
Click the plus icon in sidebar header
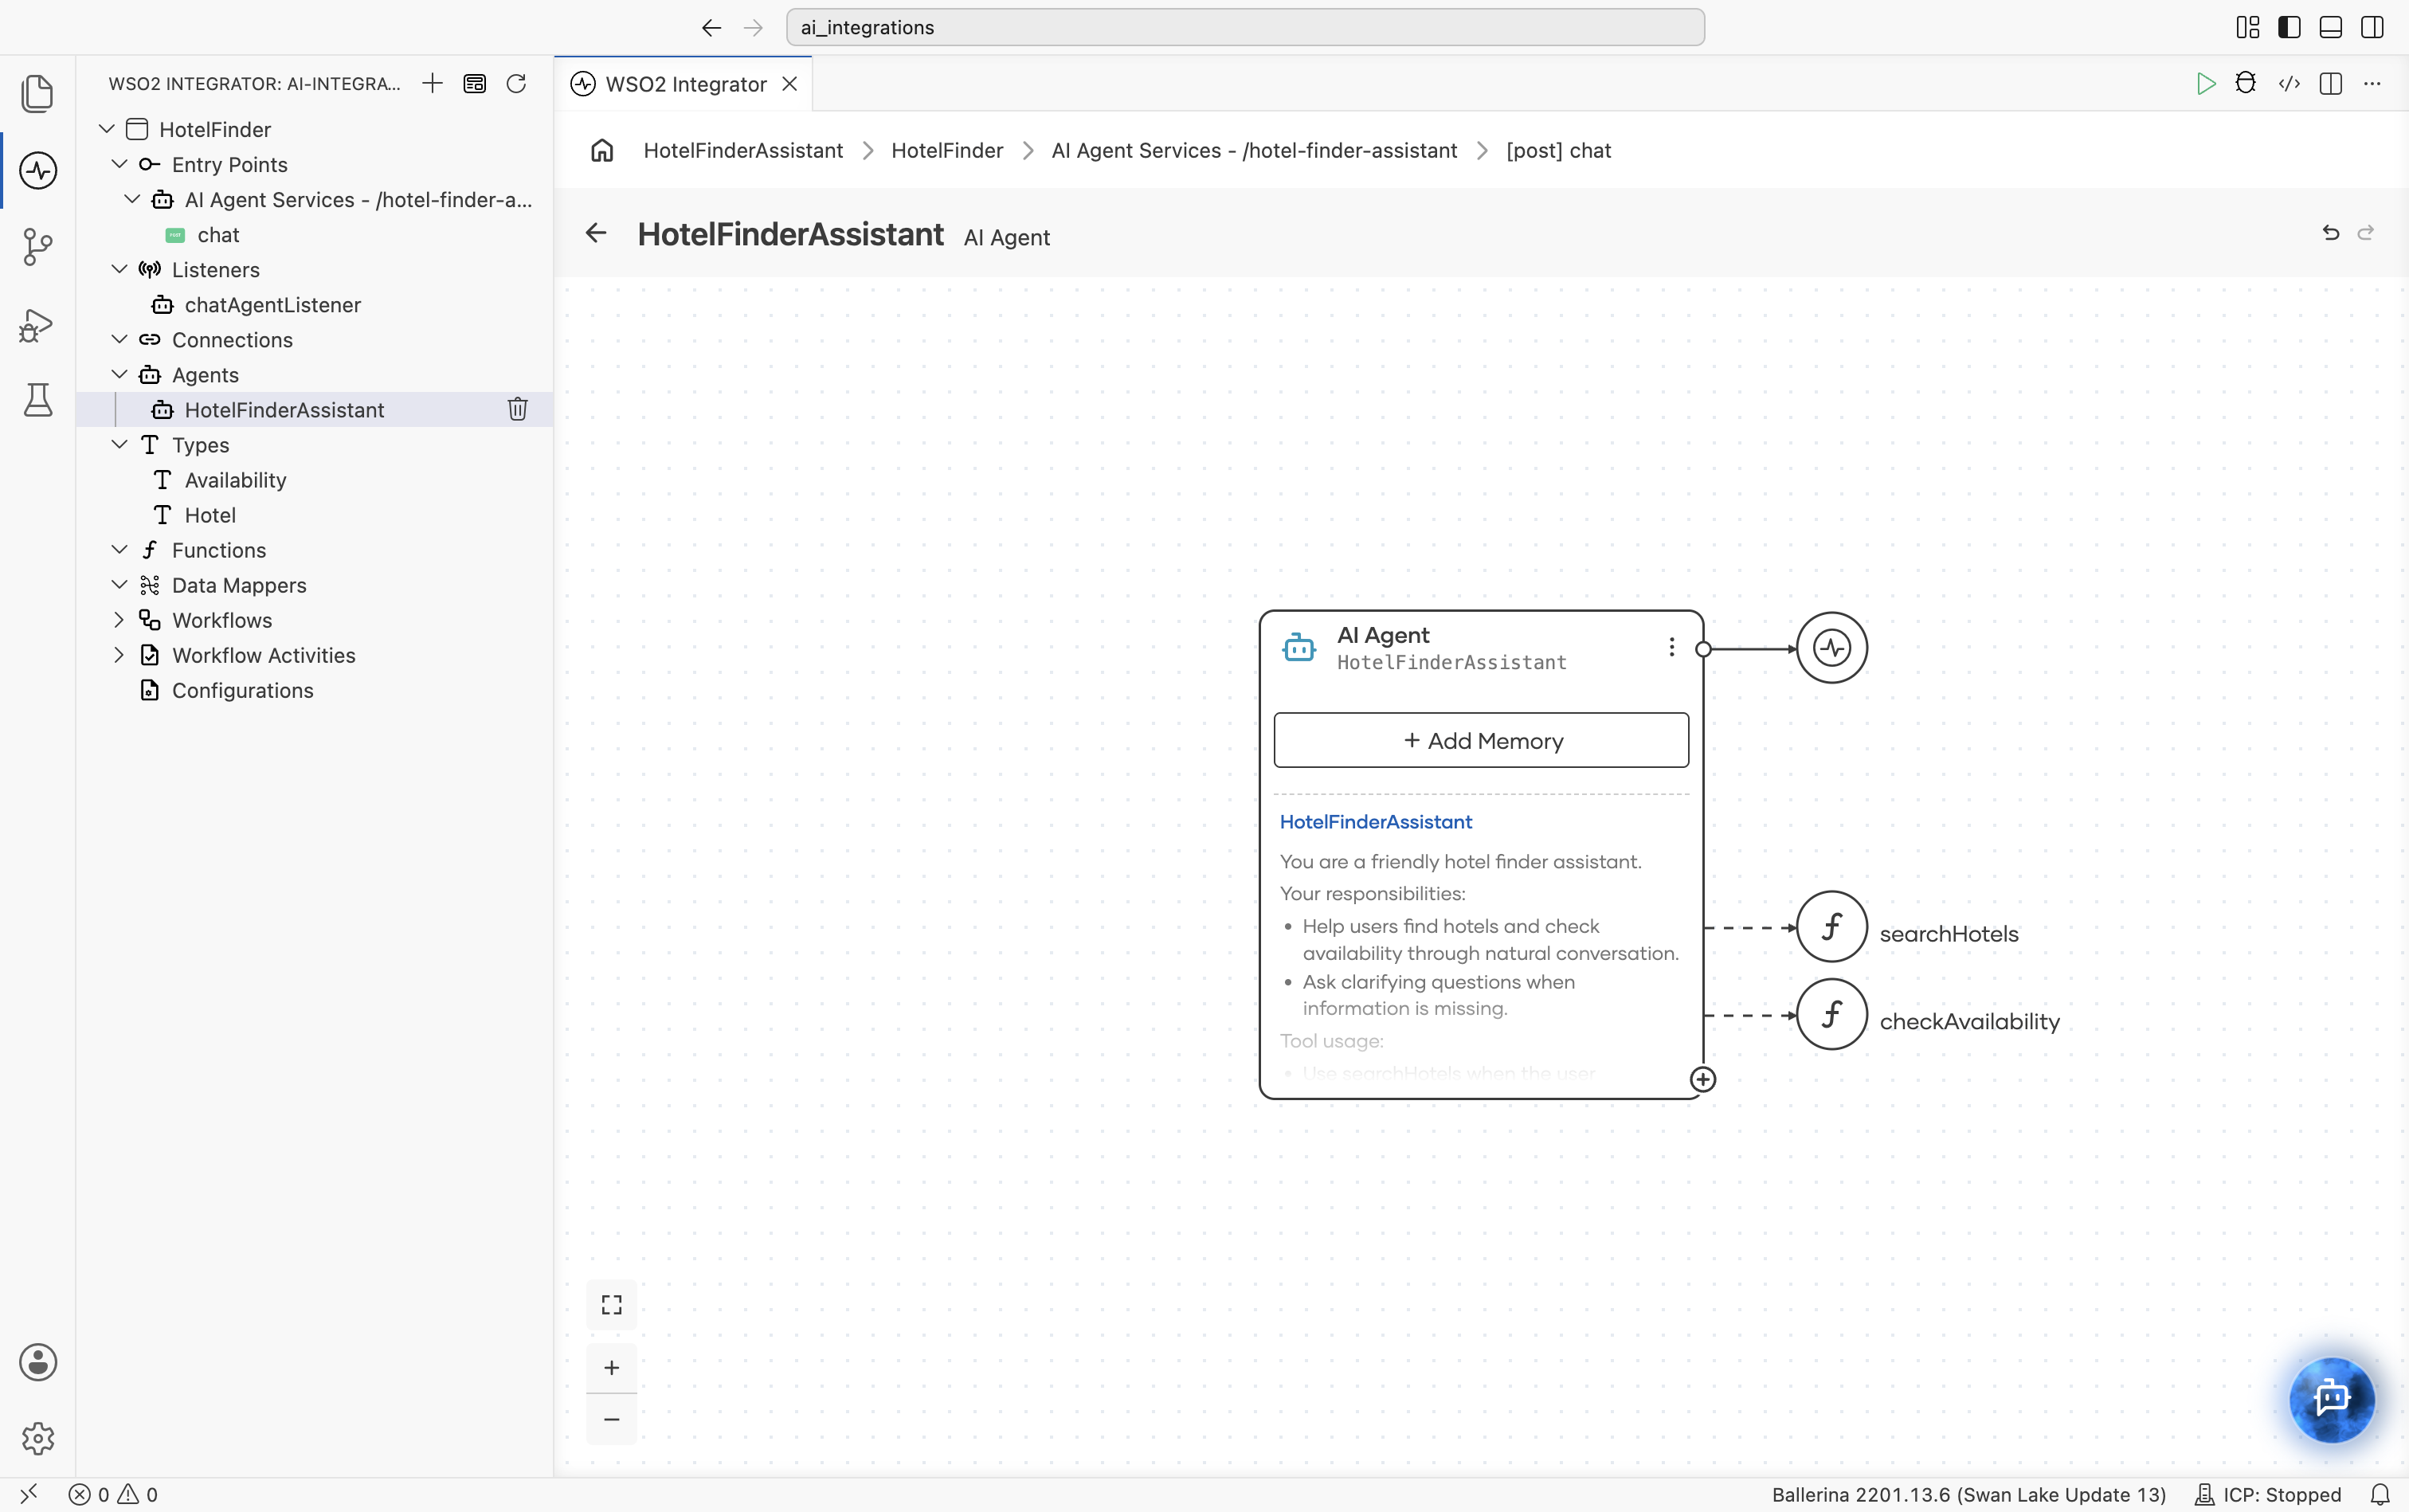point(432,83)
